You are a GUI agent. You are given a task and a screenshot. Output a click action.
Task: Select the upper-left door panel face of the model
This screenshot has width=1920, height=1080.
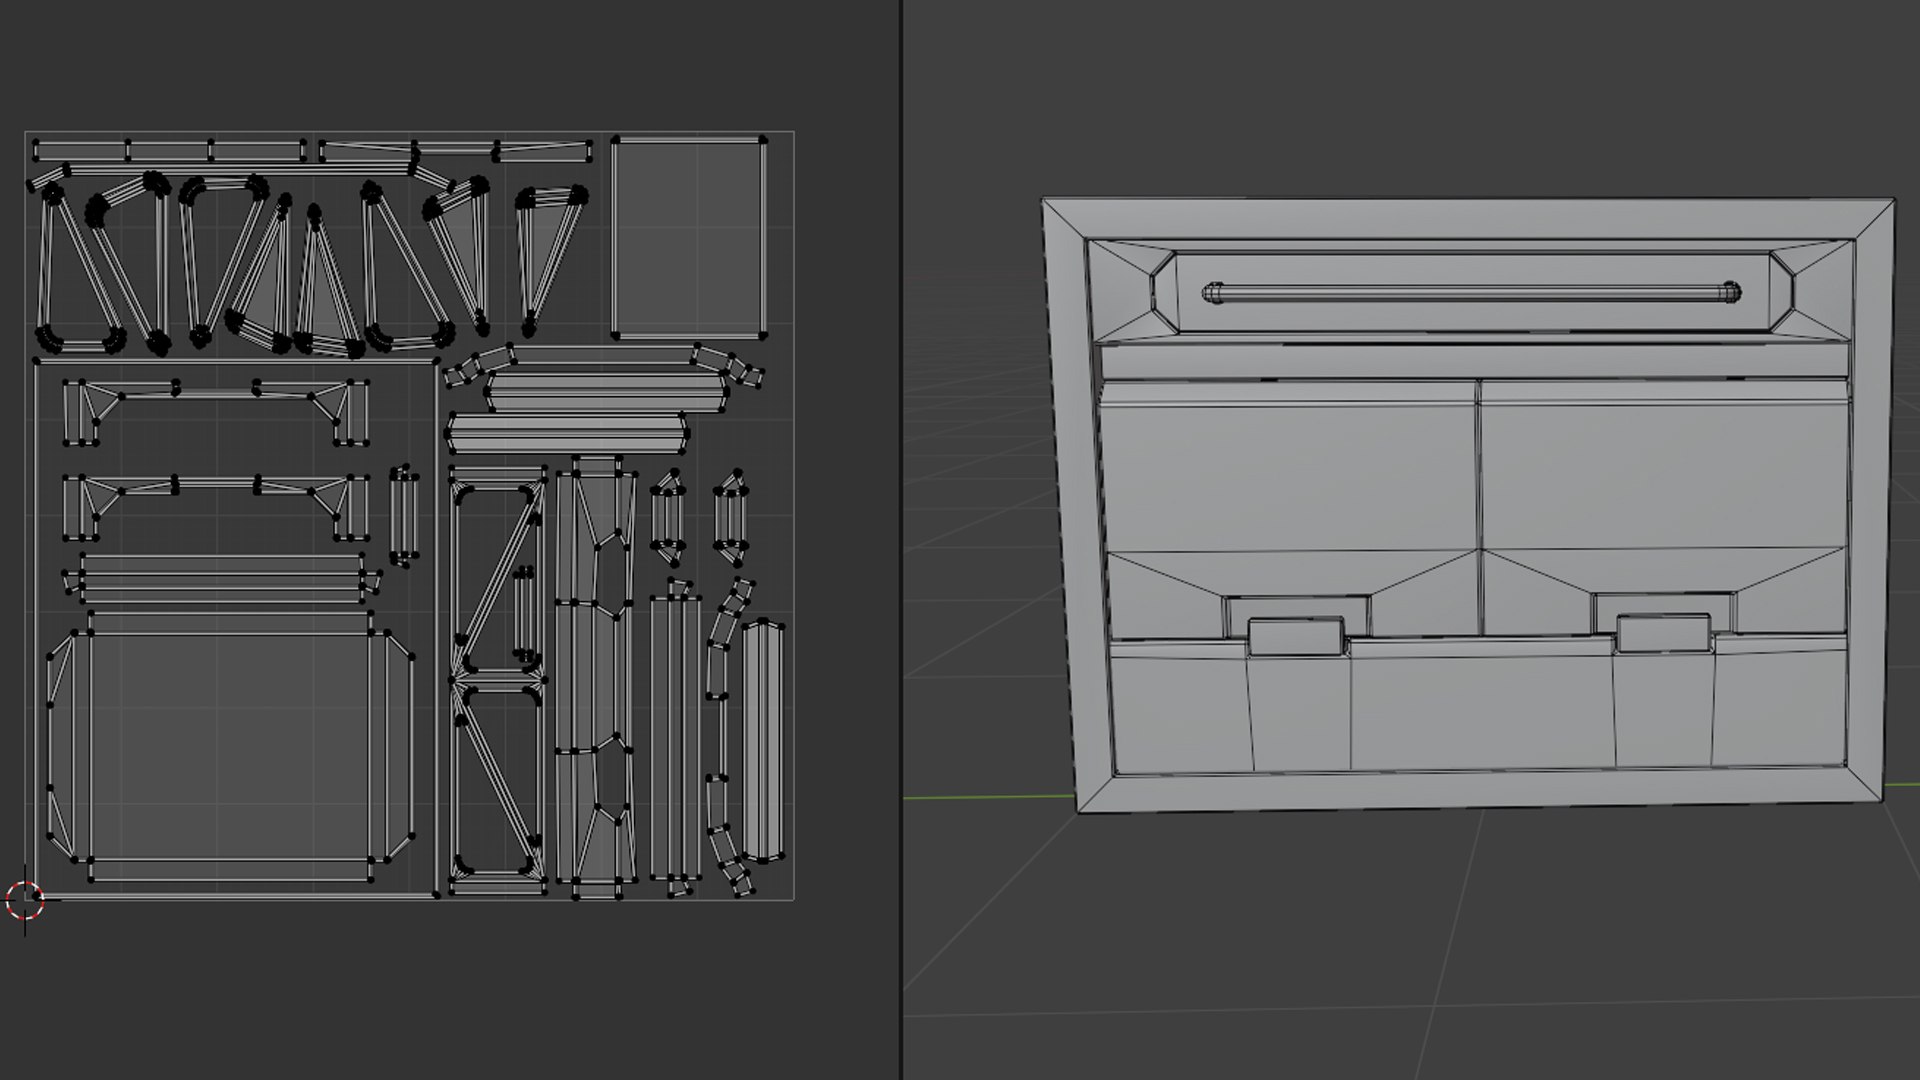(x=1290, y=477)
